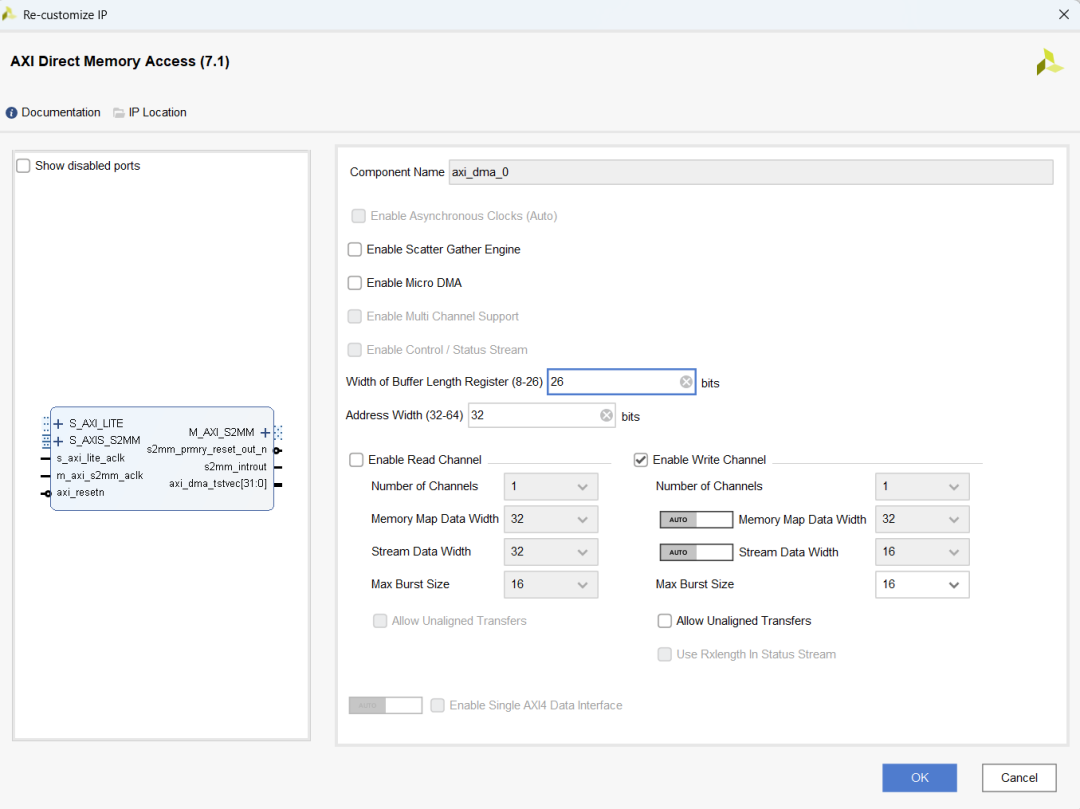Clear the Buffer Length Register value
1080x809 pixels.
[686, 382]
